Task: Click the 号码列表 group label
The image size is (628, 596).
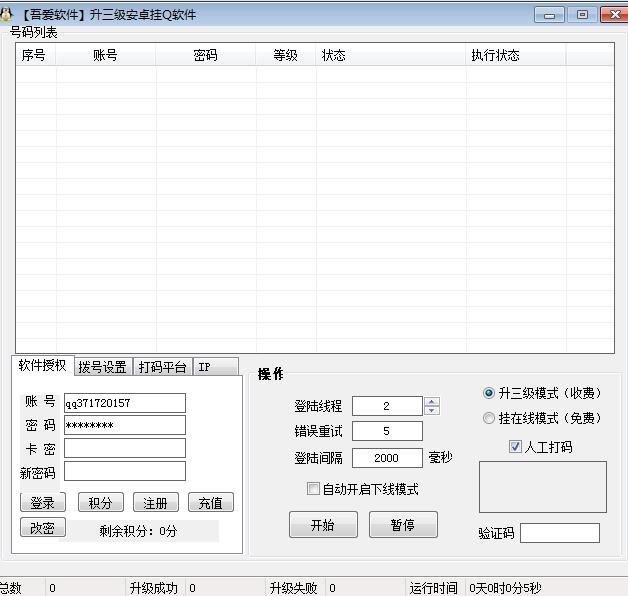Action: (x=34, y=32)
